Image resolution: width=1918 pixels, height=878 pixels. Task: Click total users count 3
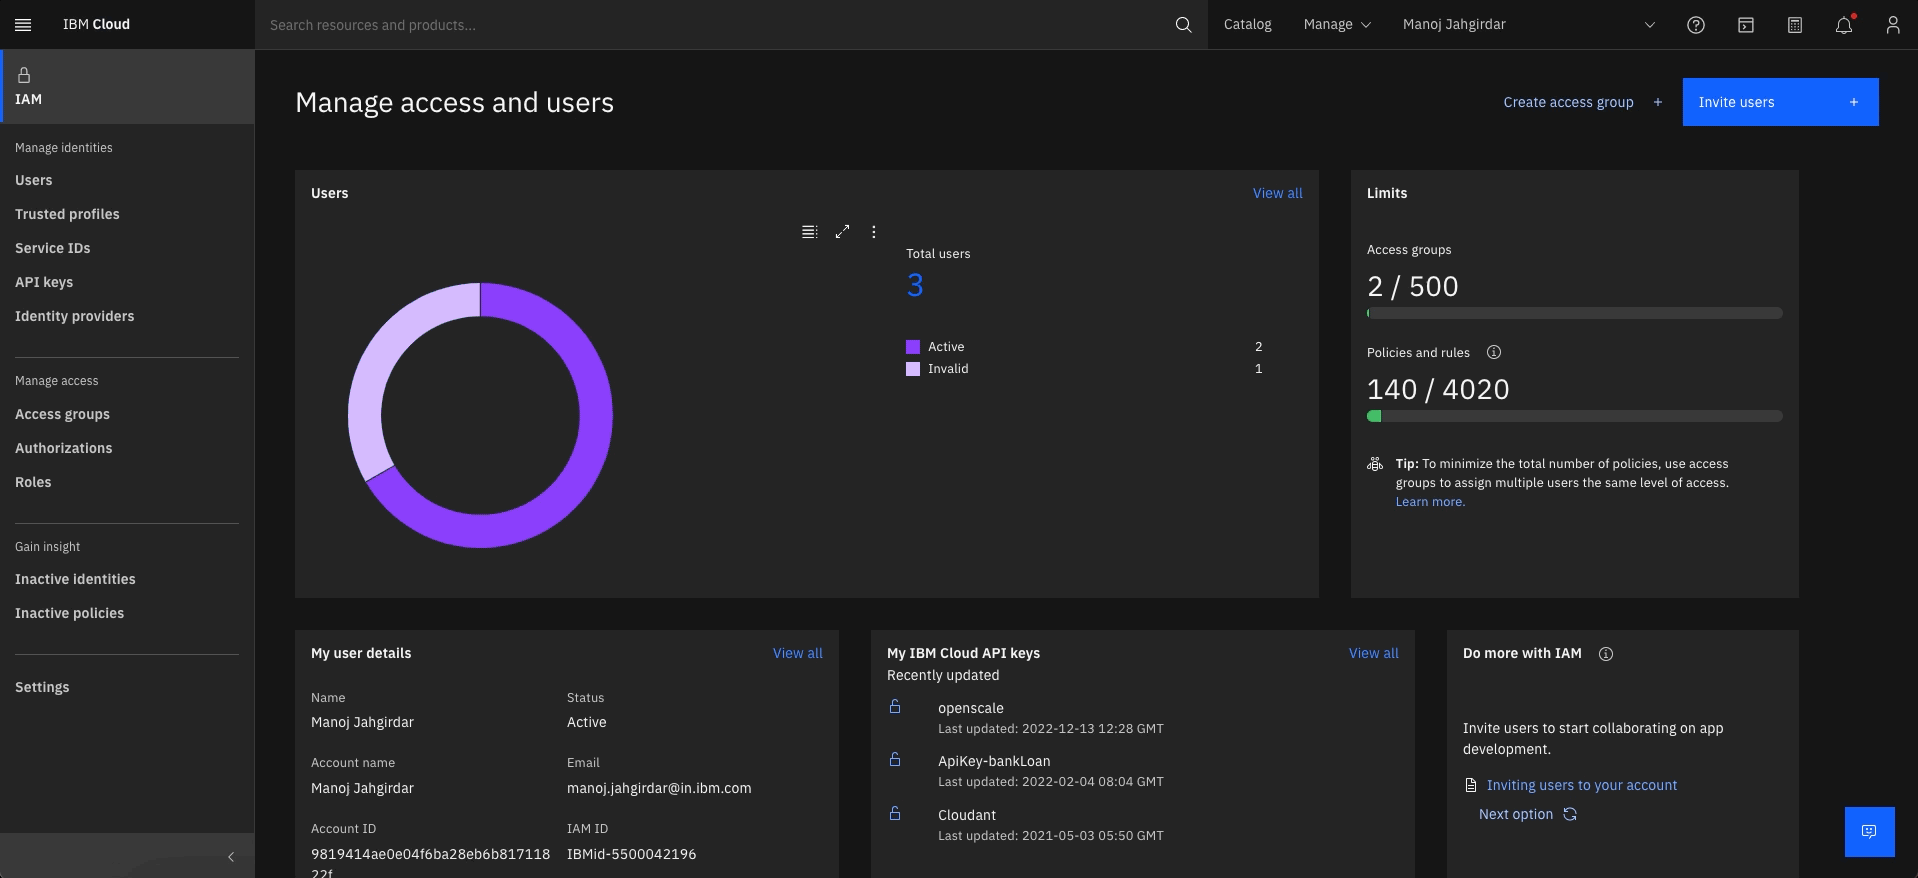pyautogui.click(x=915, y=286)
